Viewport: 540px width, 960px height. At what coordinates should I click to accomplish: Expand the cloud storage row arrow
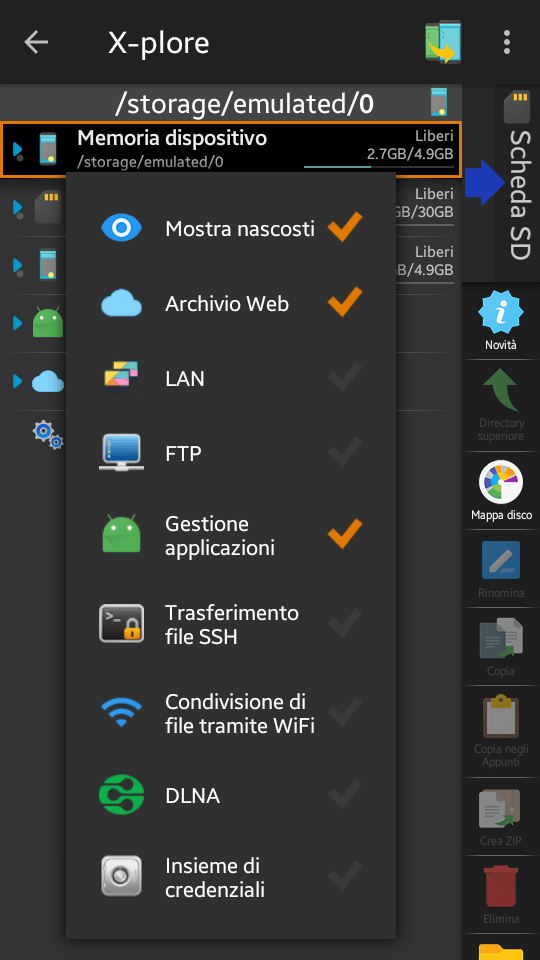click(x=17, y=381)
